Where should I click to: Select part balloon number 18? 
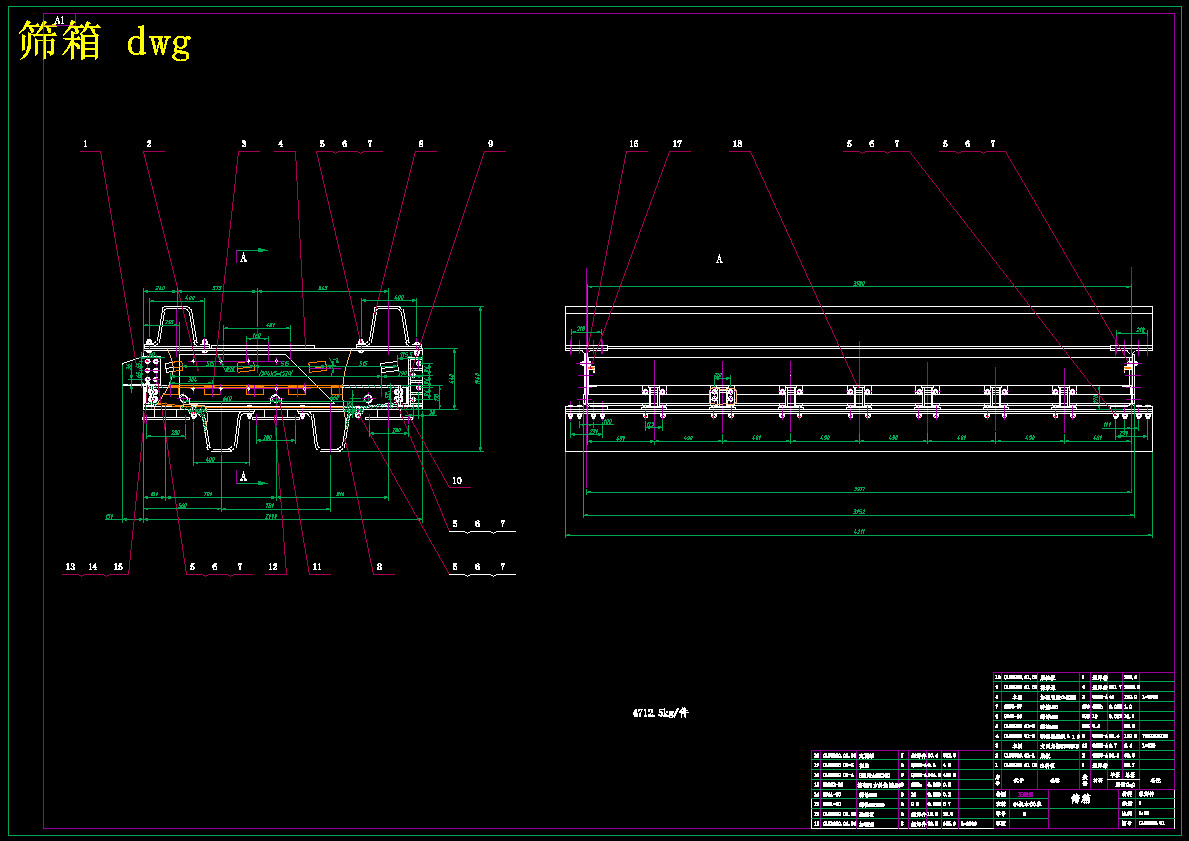click(737, 143)
